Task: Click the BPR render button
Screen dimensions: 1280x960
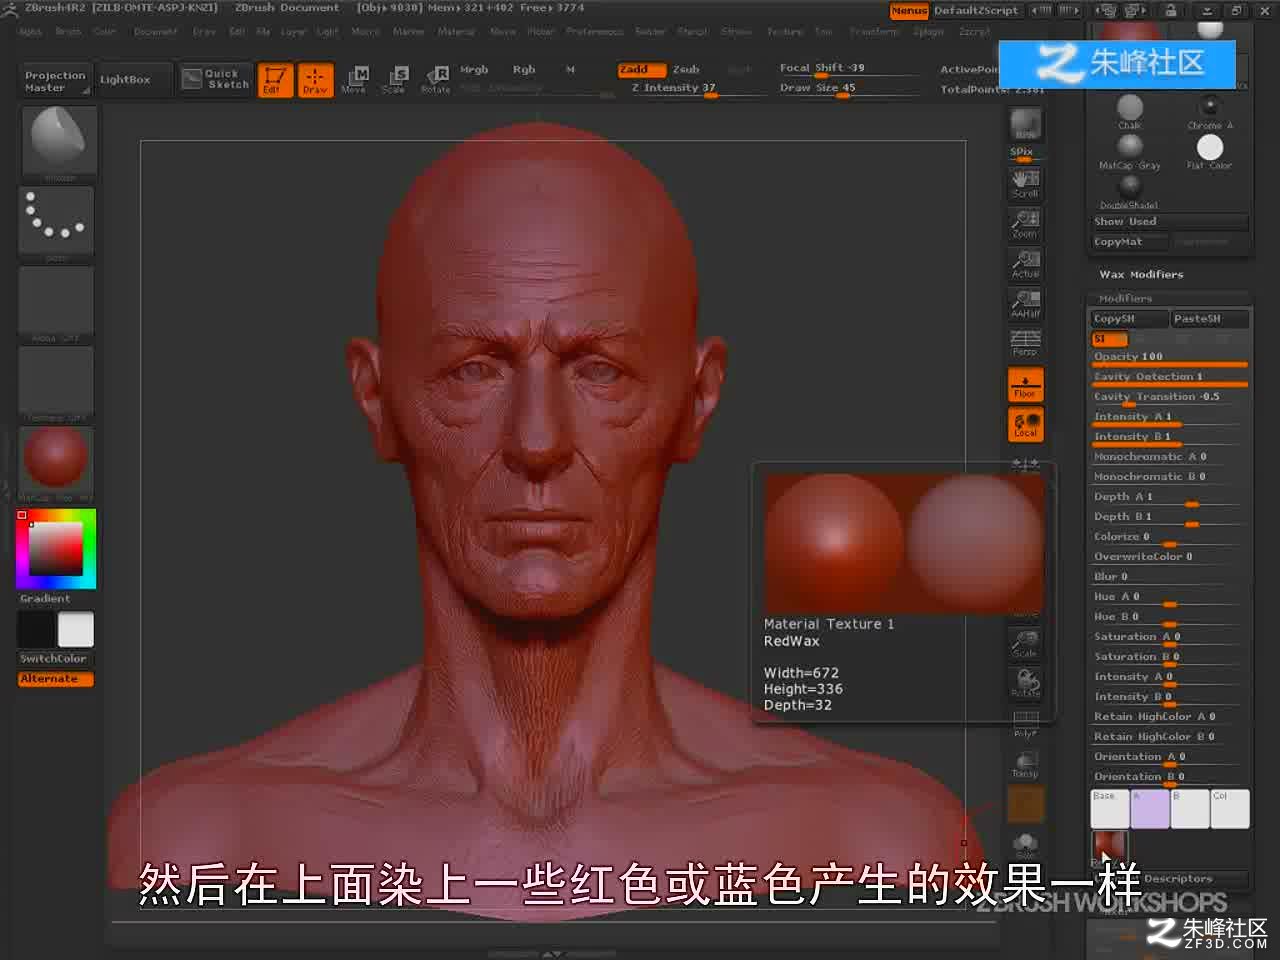Action: click(1026, 124)
